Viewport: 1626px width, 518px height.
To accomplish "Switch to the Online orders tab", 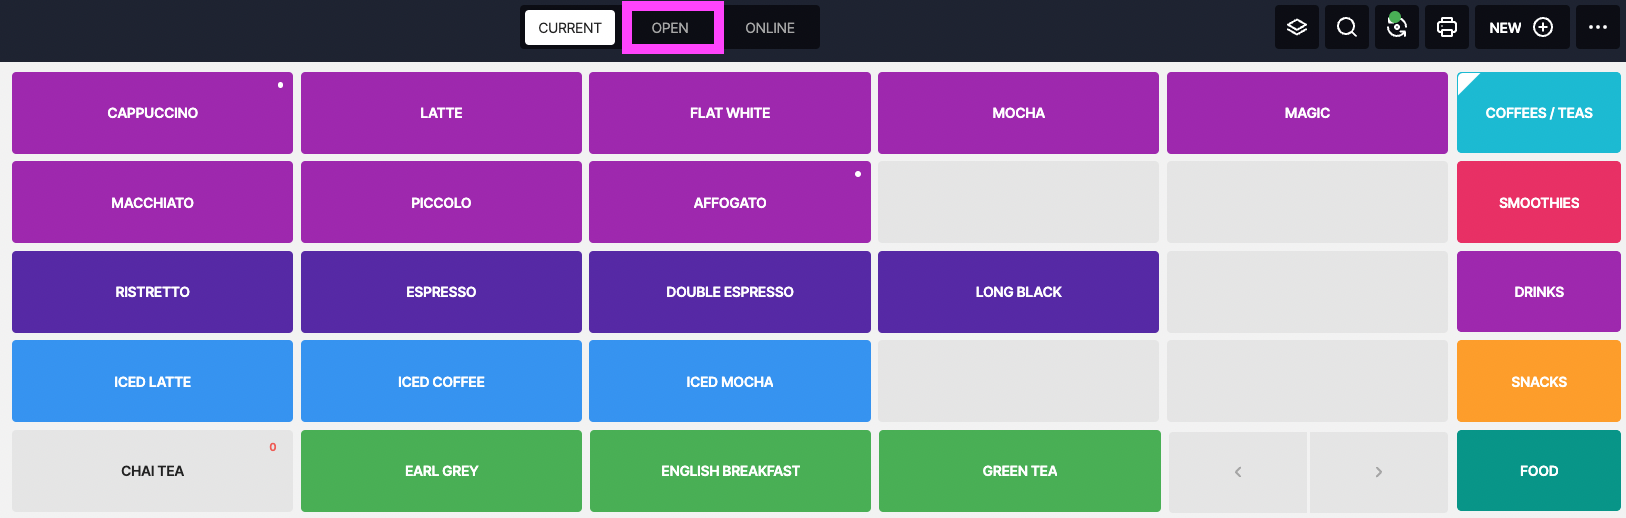I will click(770, 28).
